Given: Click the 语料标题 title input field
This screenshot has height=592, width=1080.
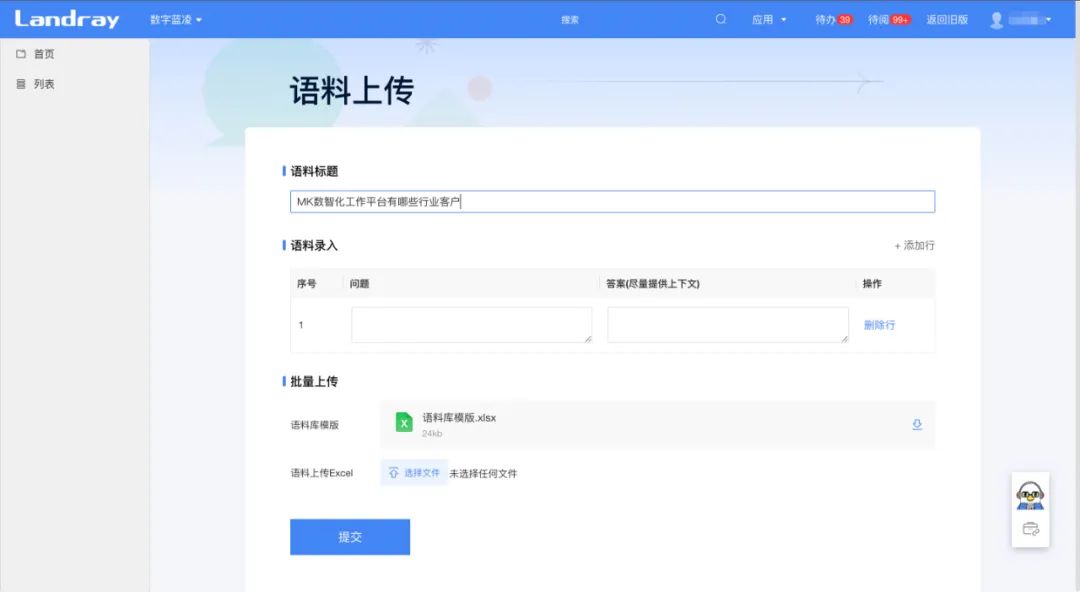Looking at the screenshot, I should [611, 200].
